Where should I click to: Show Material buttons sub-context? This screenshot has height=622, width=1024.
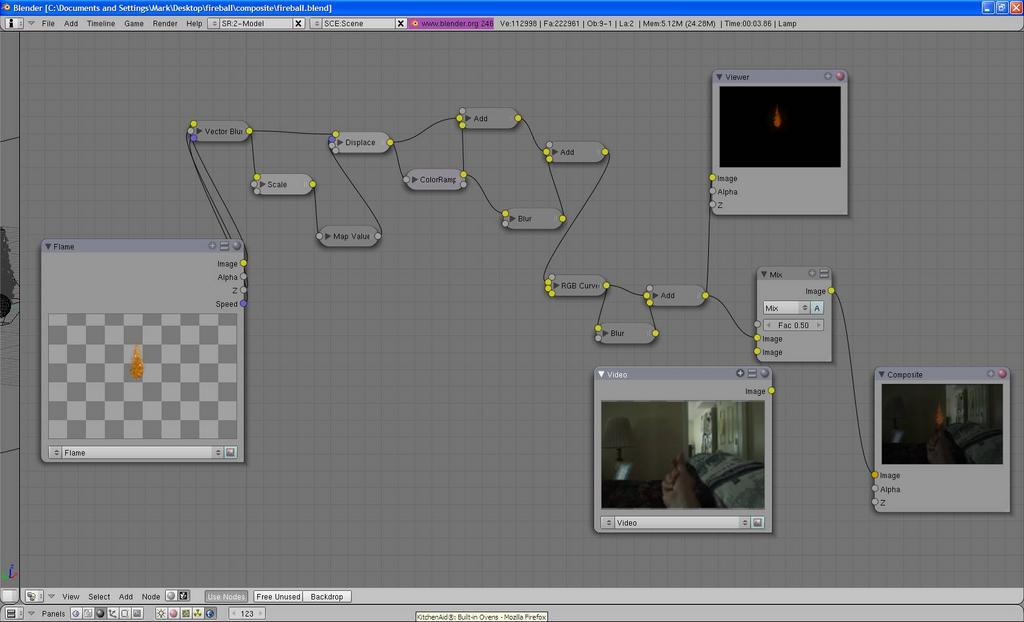click(173, 614)
